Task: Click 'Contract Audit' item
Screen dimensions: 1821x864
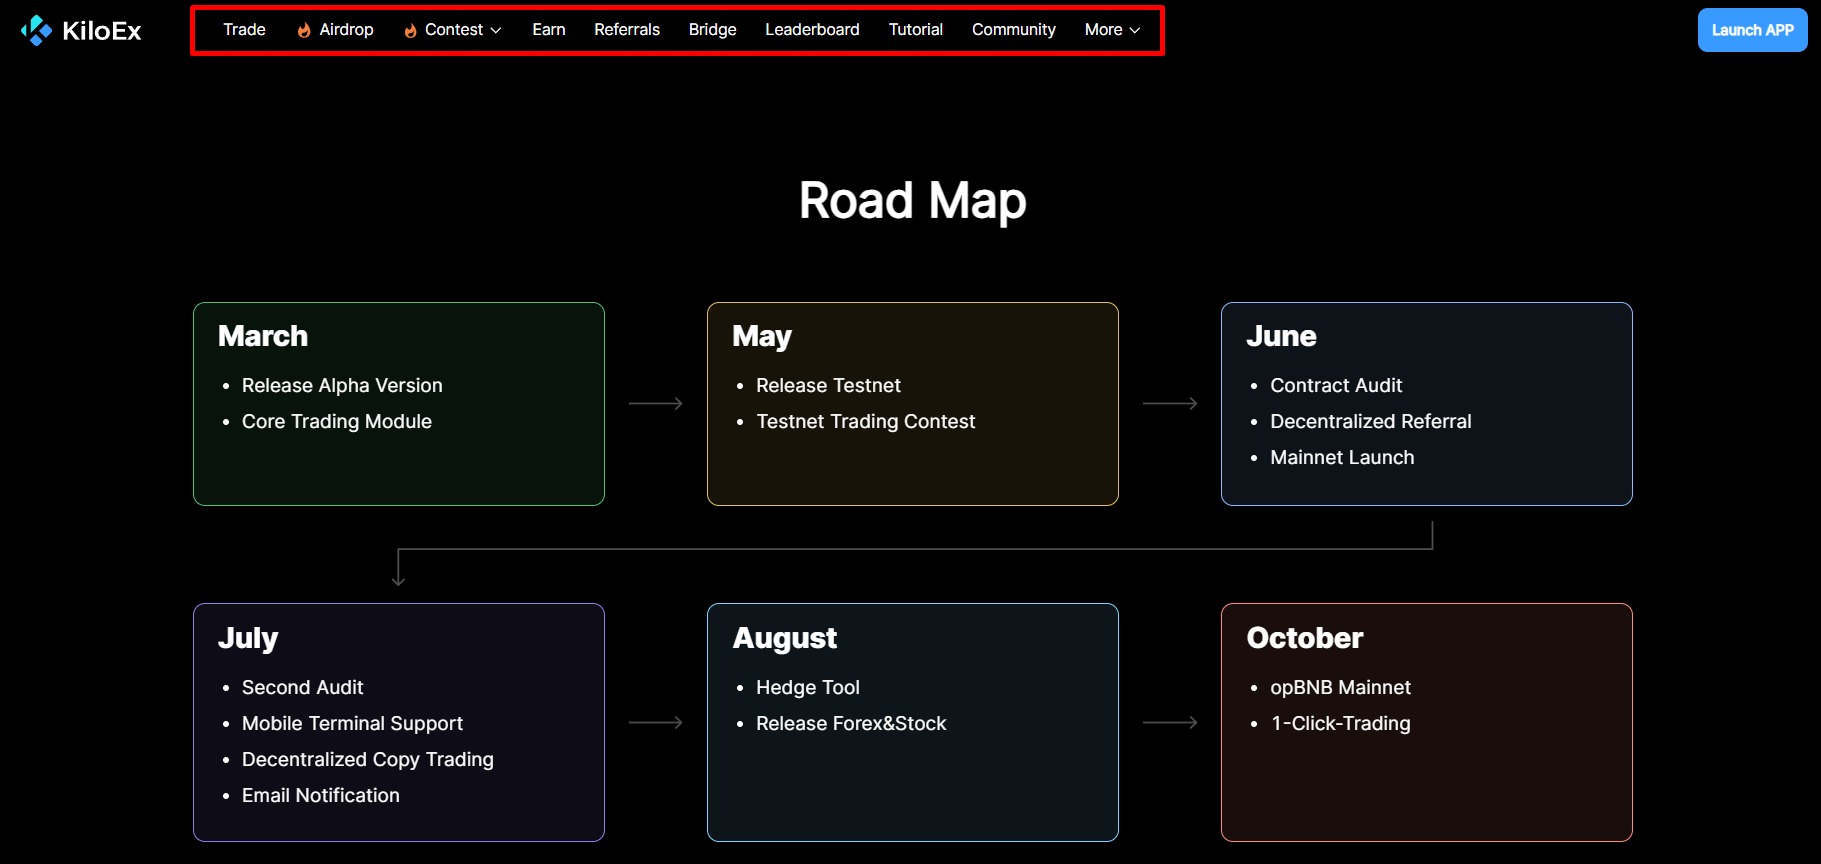Action: 1336,386
